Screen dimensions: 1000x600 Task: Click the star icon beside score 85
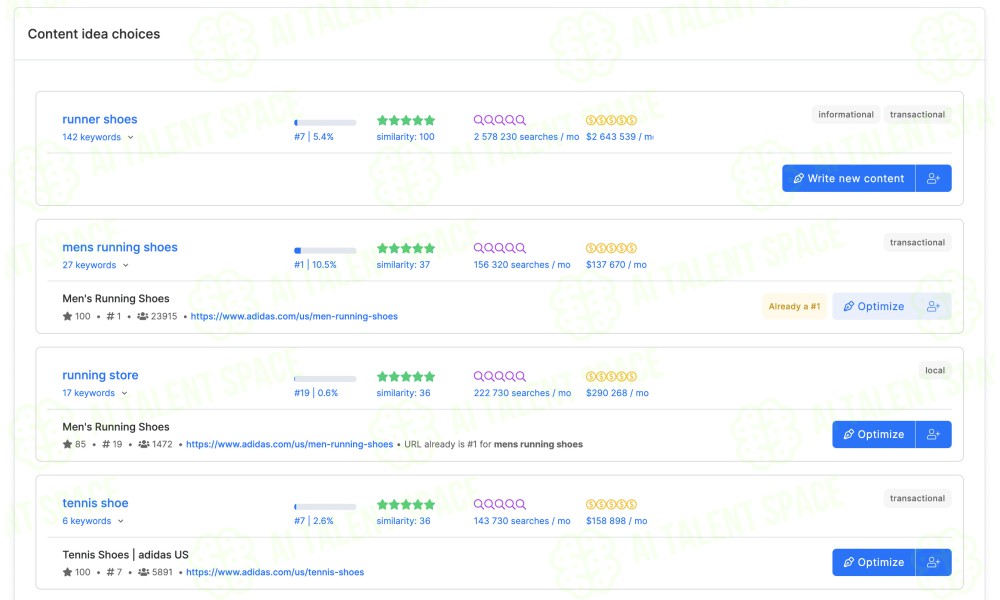pyautogui.click(x=67, y=444)
